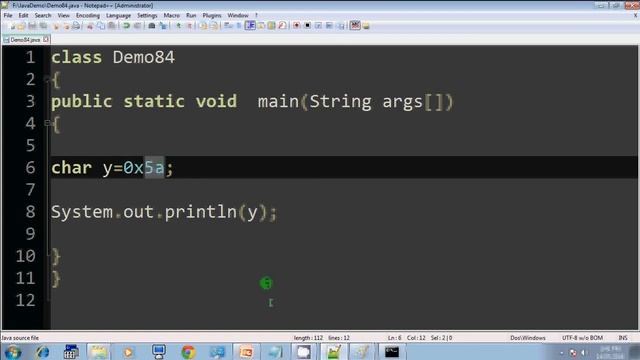Collapse the fold marker on line 4
The width and height of the screenshot is (640, 360).
47,122
